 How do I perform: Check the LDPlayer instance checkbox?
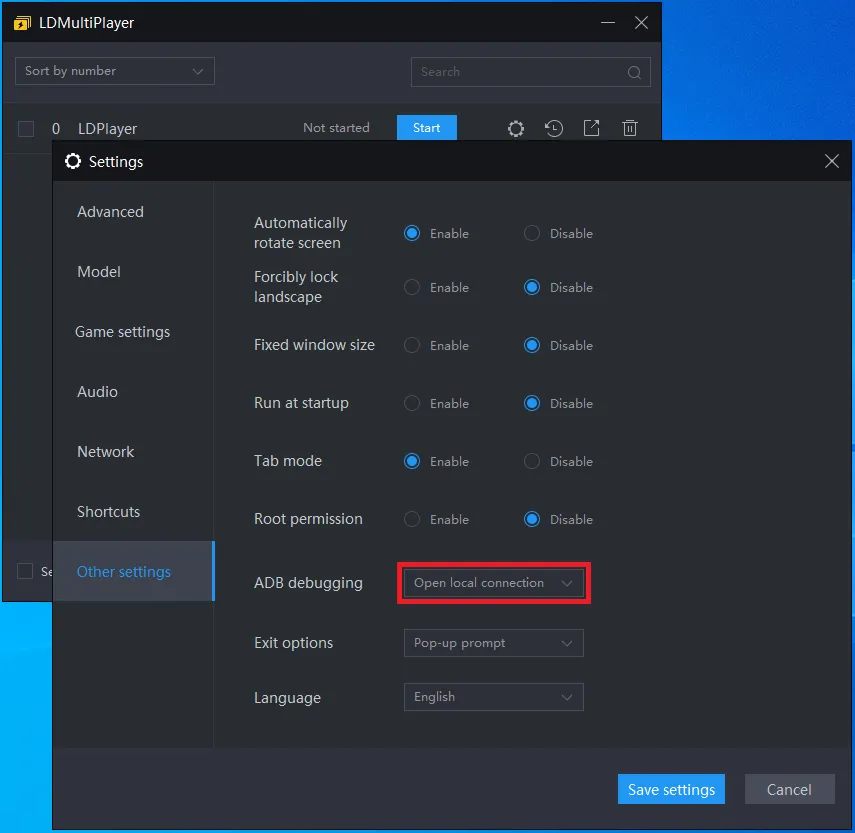coord(26,129)
